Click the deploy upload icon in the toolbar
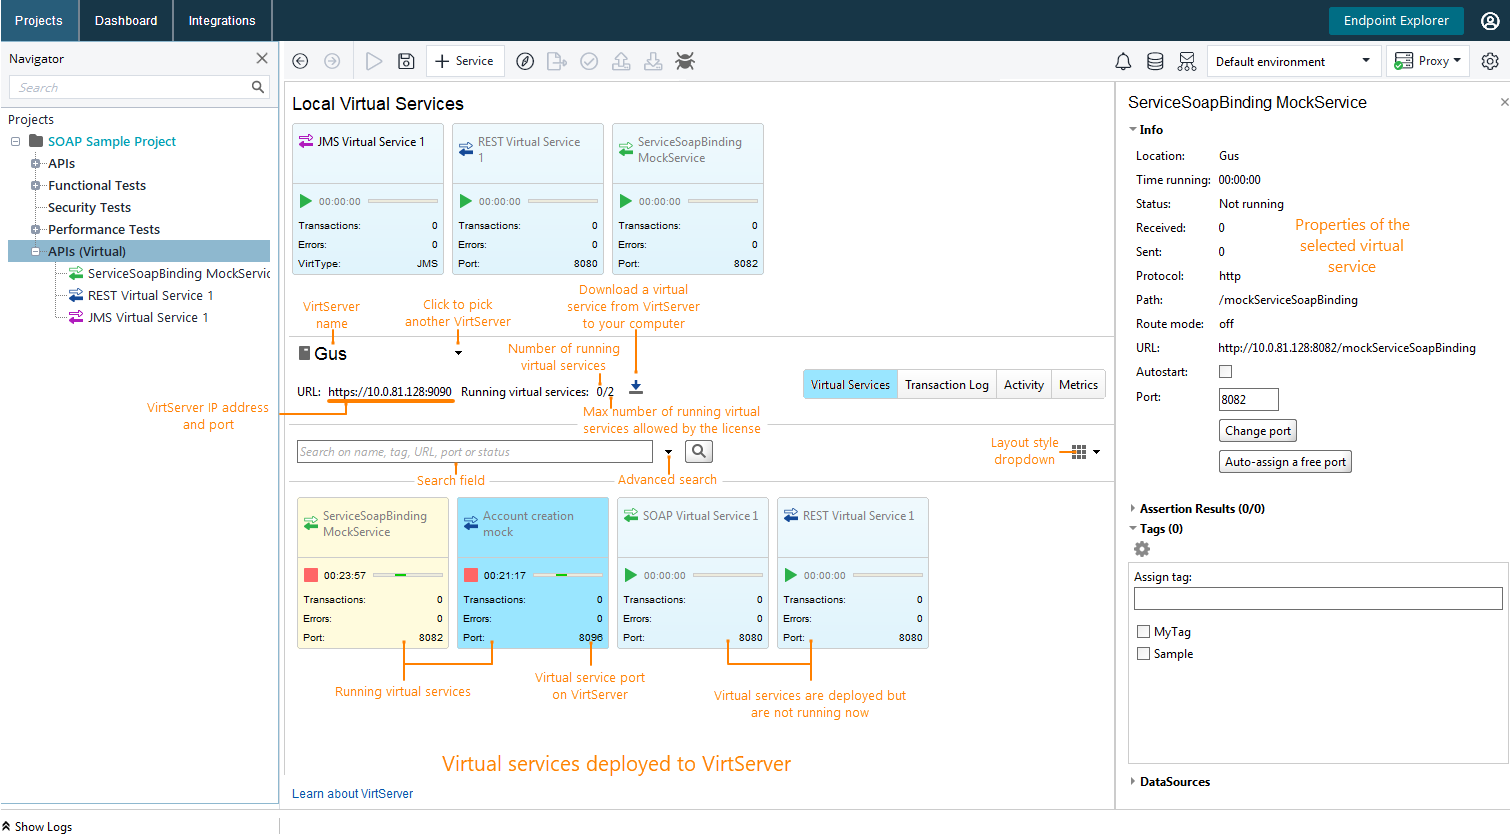 click(621, 61)
